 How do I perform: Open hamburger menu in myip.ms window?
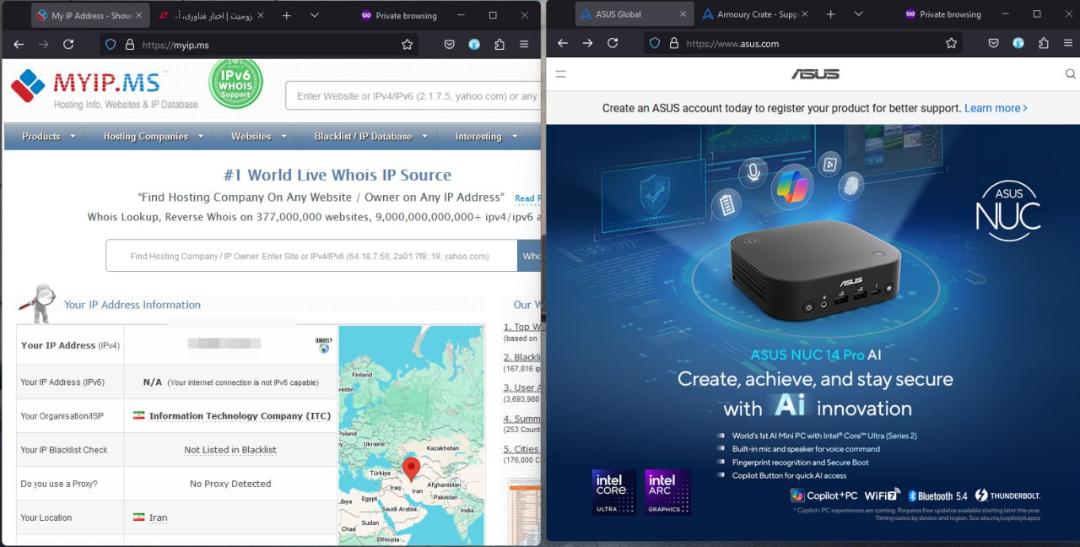(x=524, y=44)
